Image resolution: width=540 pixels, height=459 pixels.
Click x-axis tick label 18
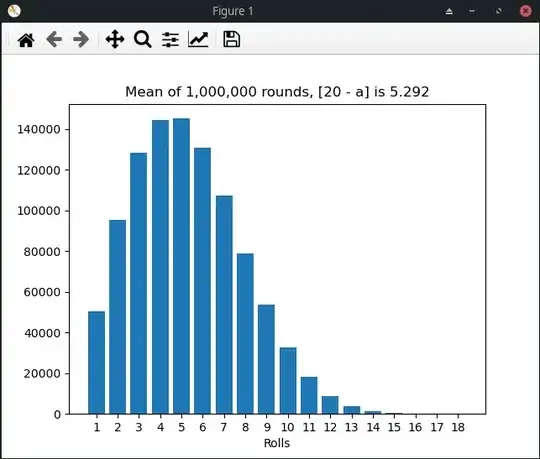pos(458,427)
